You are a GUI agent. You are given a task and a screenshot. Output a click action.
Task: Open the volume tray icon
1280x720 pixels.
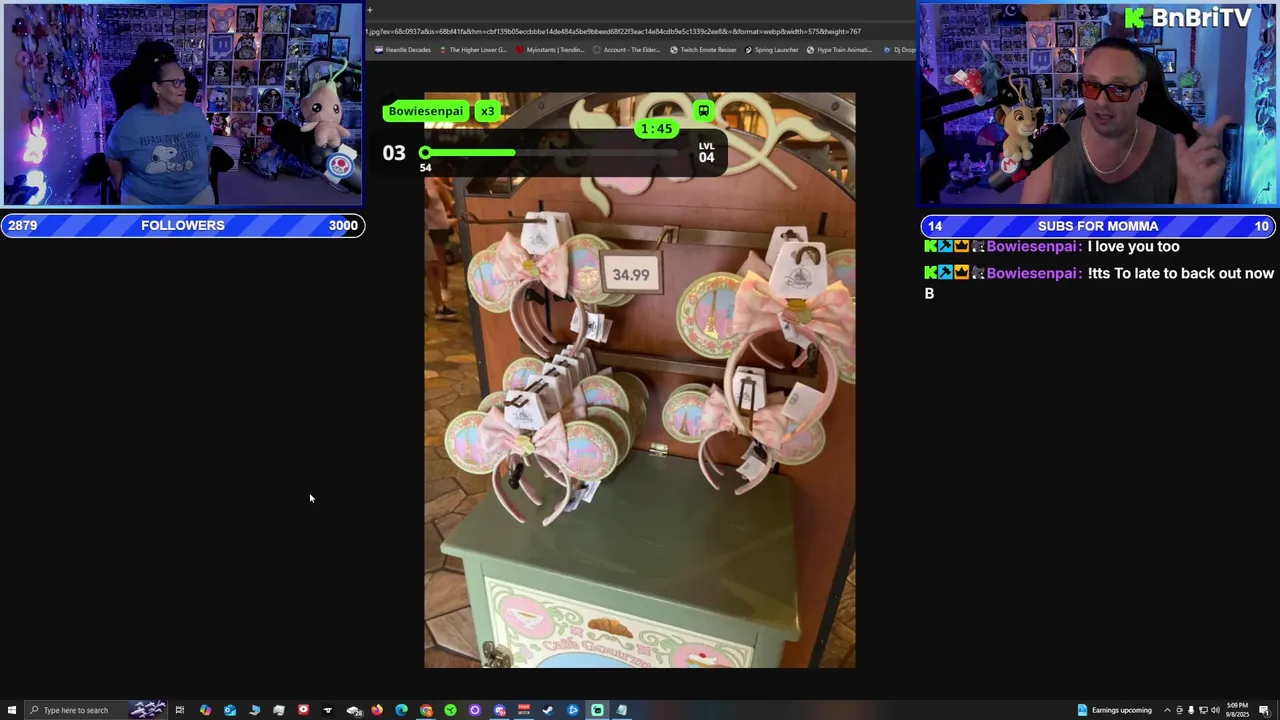(x=1215, y=710)
